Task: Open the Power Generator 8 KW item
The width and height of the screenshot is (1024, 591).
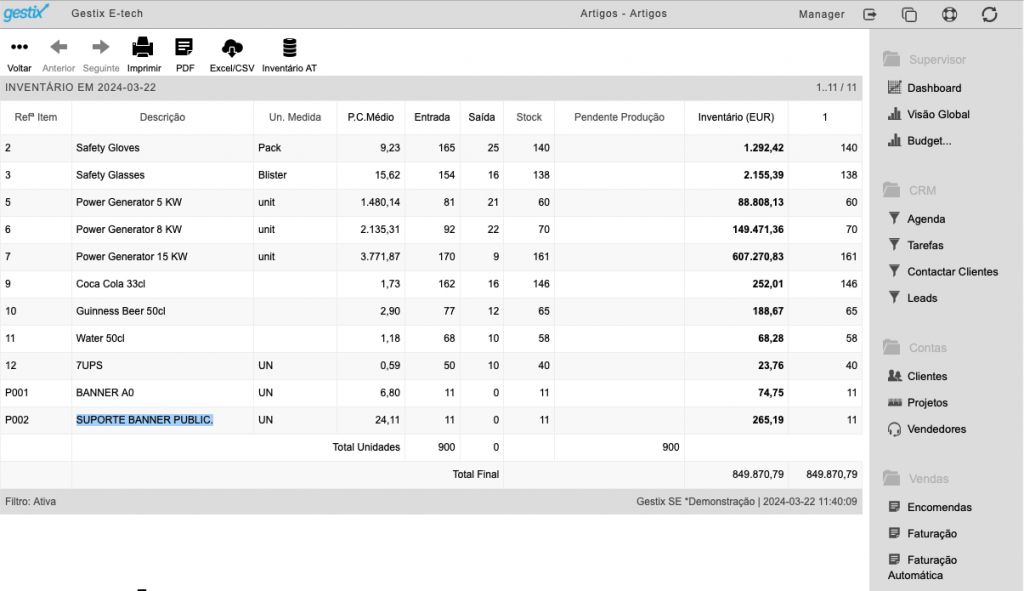Action: 129,229
